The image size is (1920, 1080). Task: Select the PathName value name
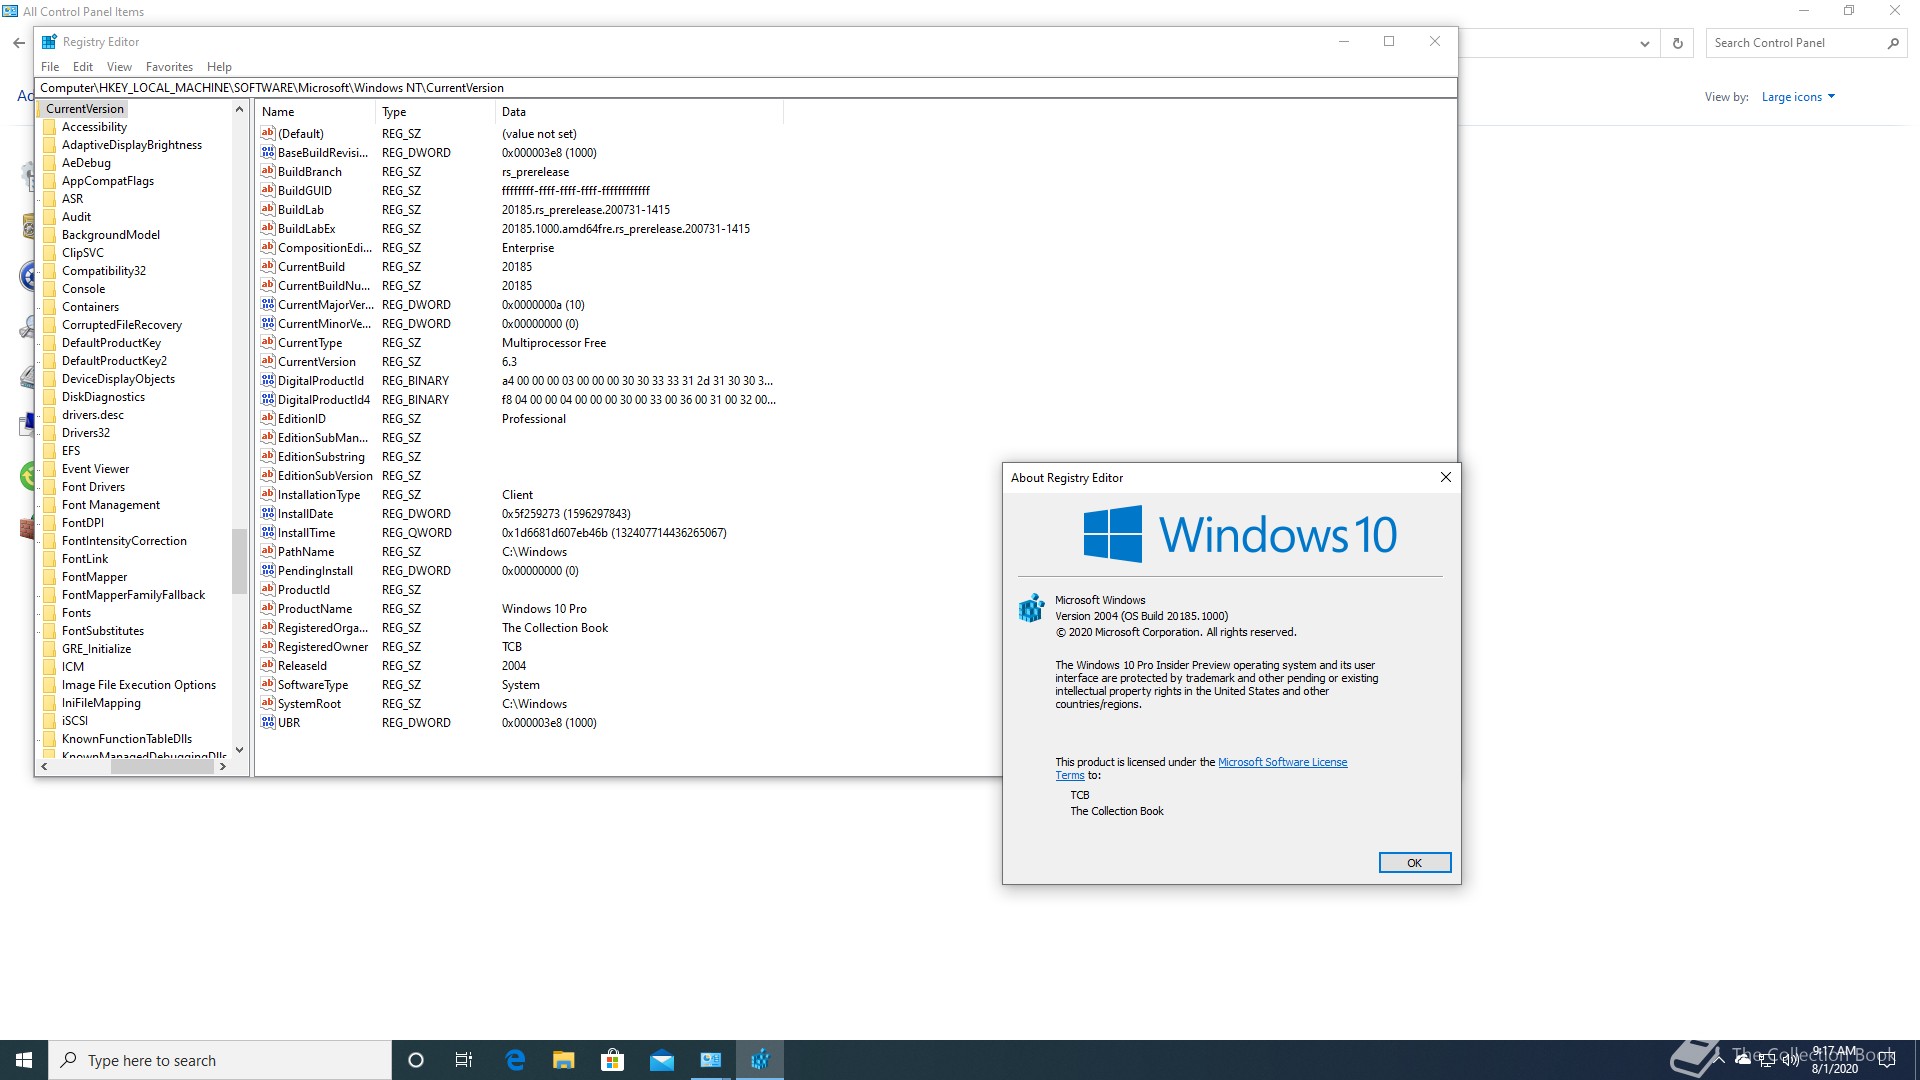[x=306, y=552]
